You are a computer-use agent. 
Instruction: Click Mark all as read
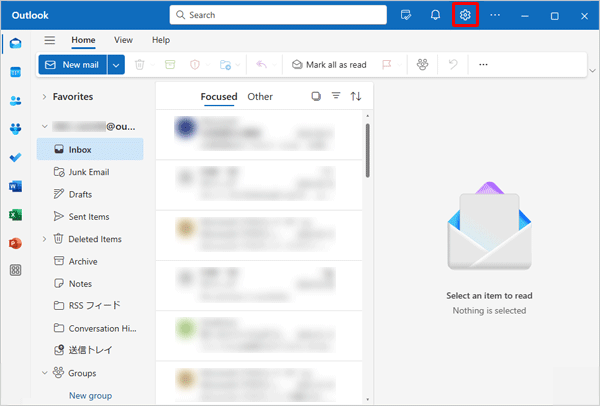point(329,65)
